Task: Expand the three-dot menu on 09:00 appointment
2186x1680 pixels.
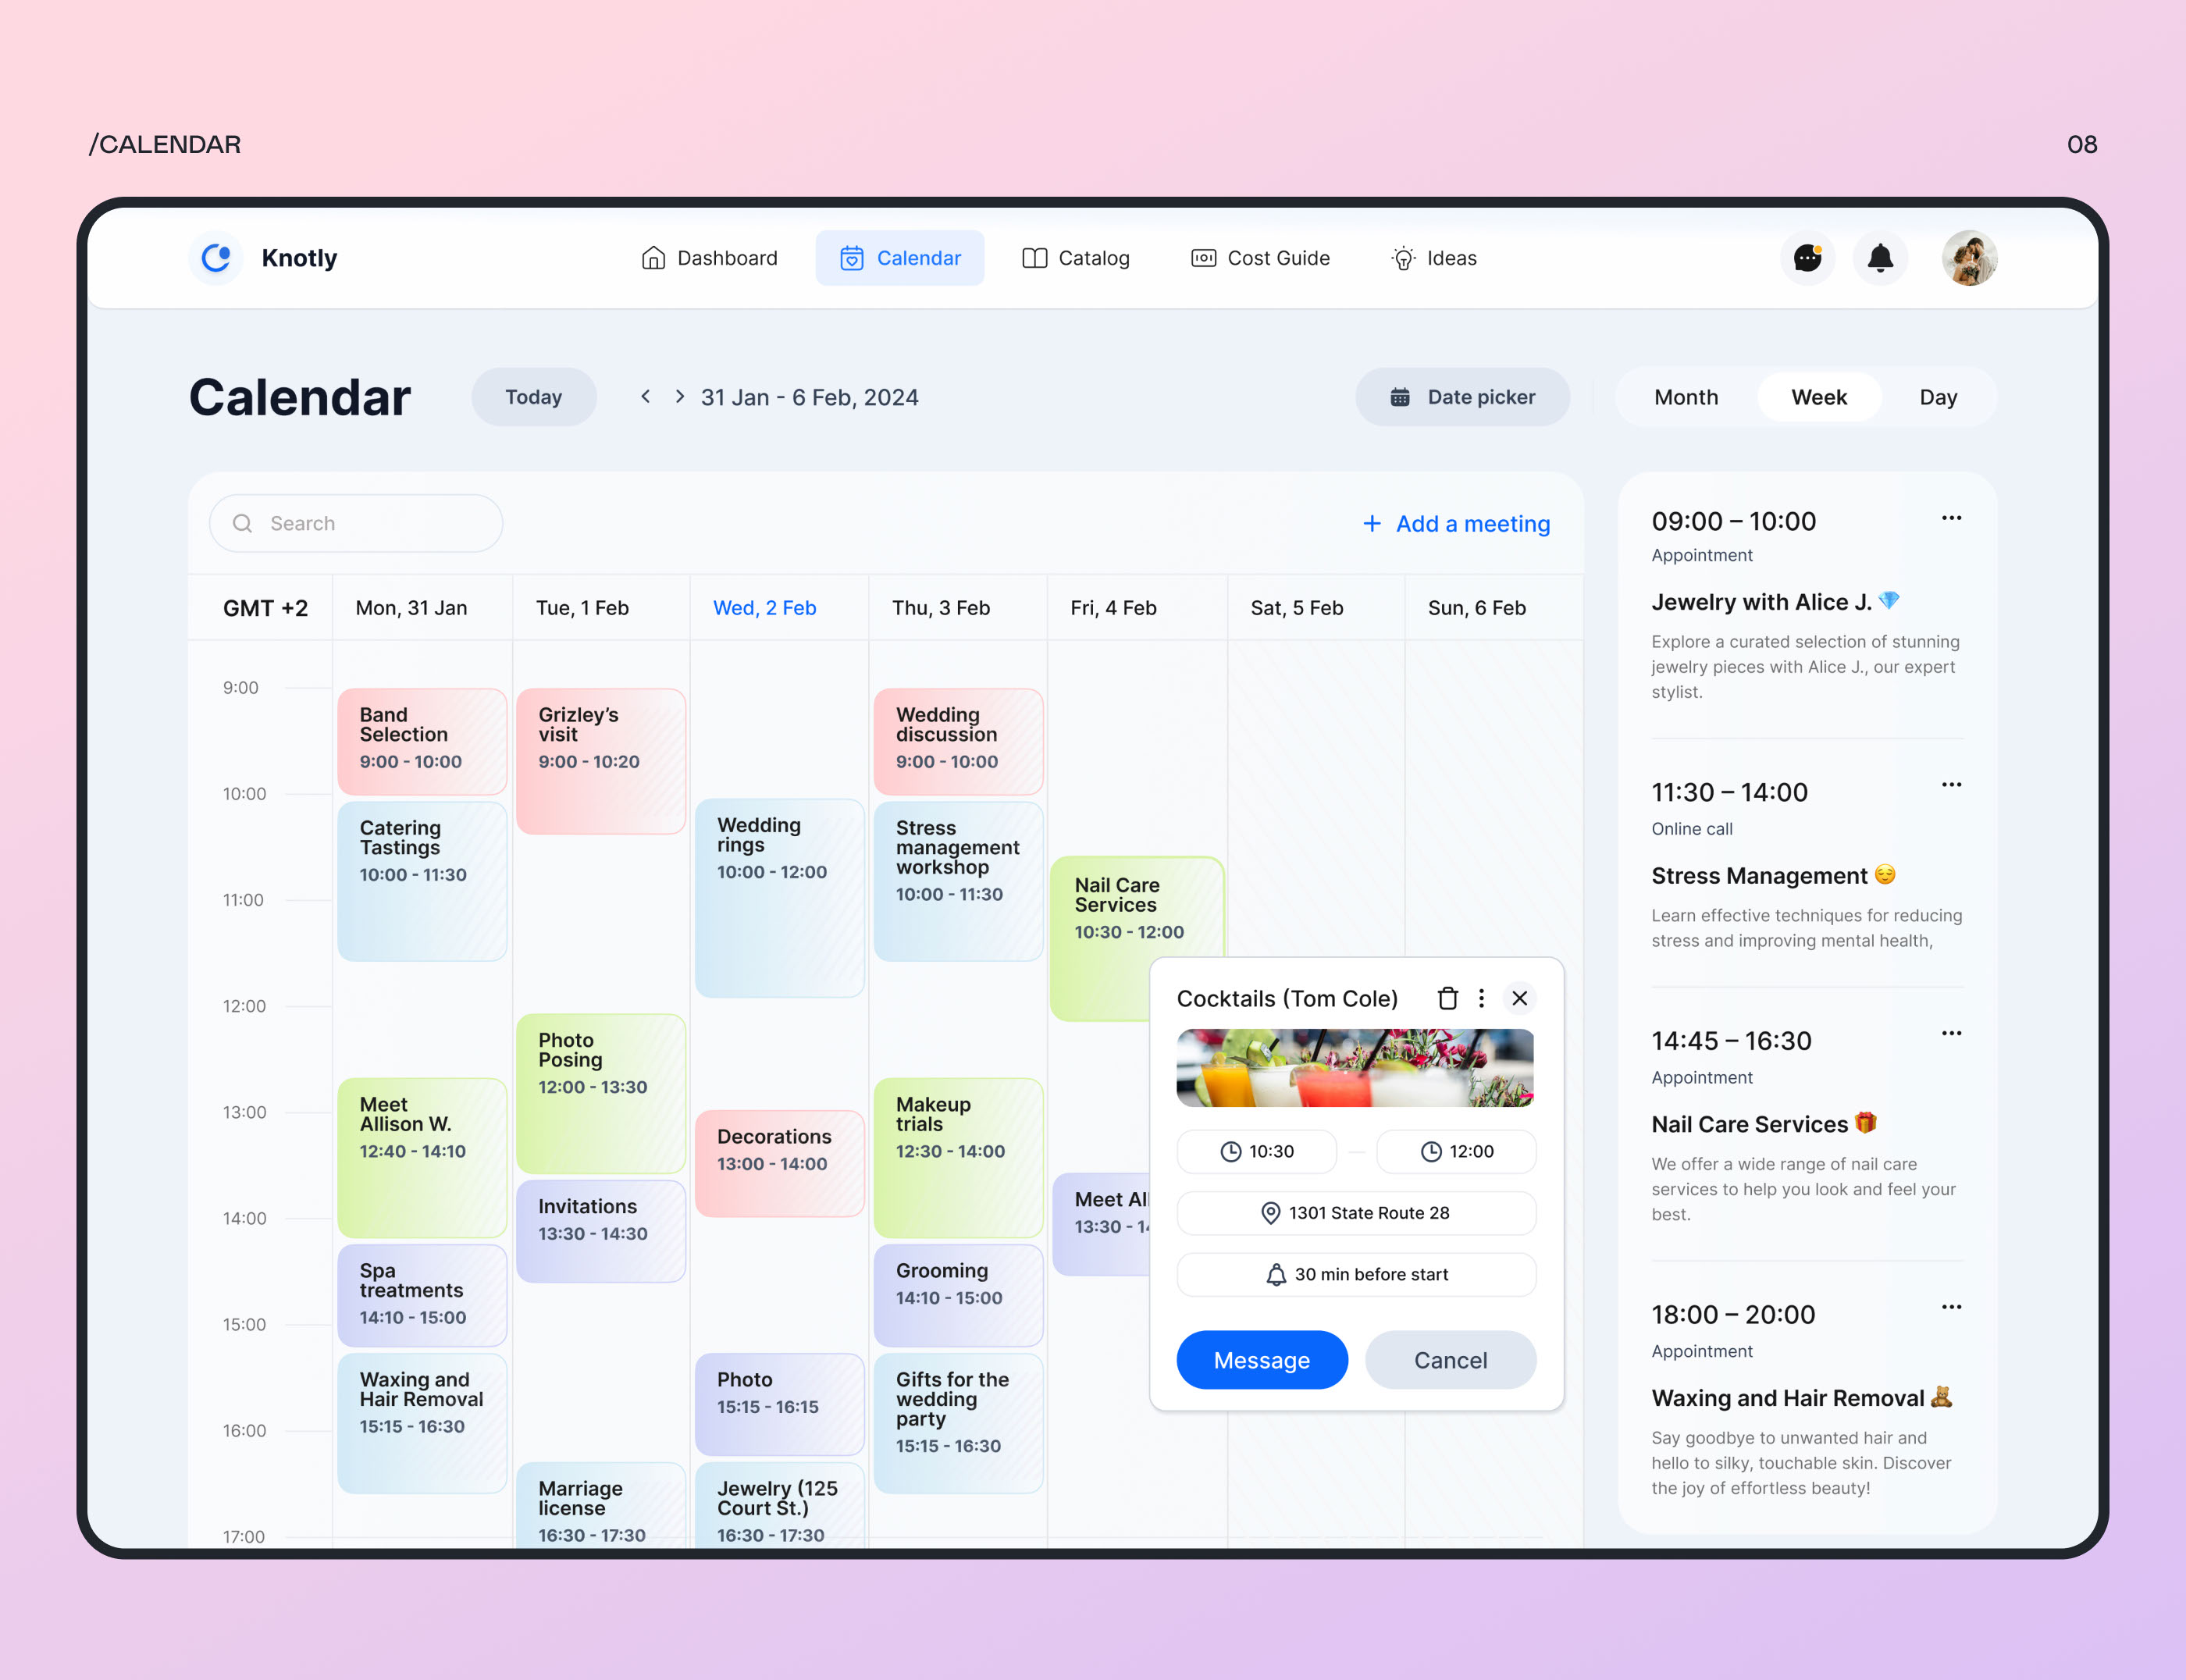Action: pos(1953,519)
